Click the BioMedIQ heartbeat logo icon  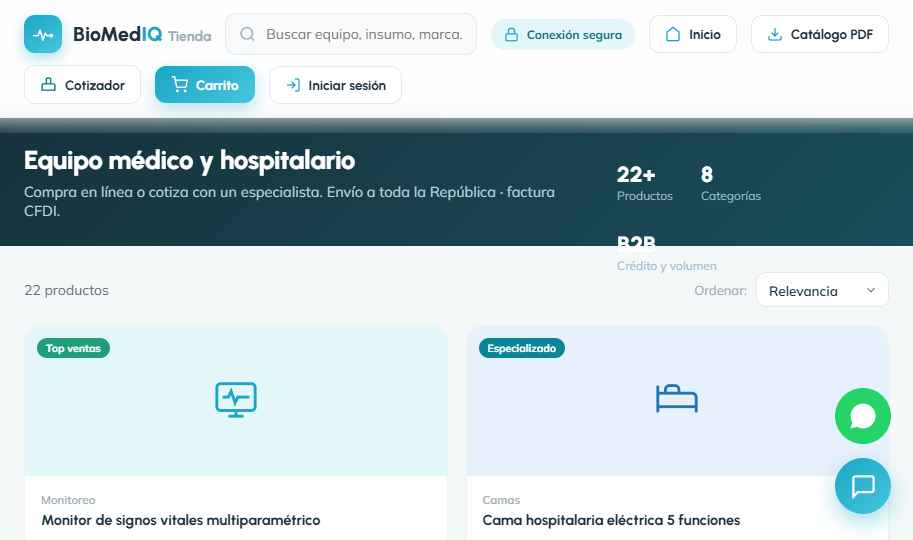click(43, 34)
